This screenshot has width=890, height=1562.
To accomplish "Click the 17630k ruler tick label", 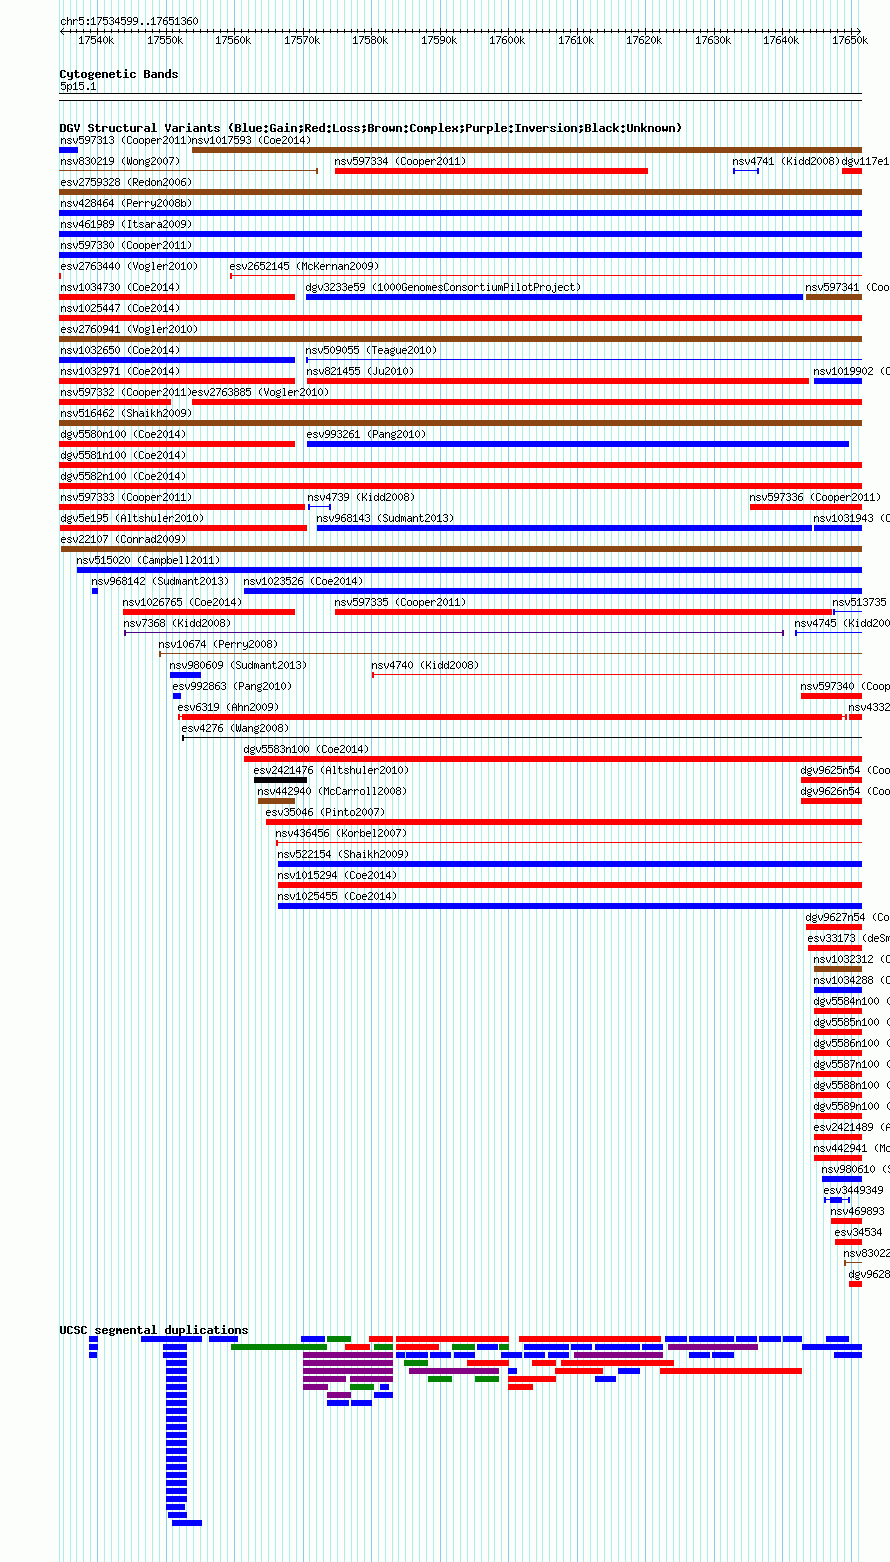I will [713, 40].
